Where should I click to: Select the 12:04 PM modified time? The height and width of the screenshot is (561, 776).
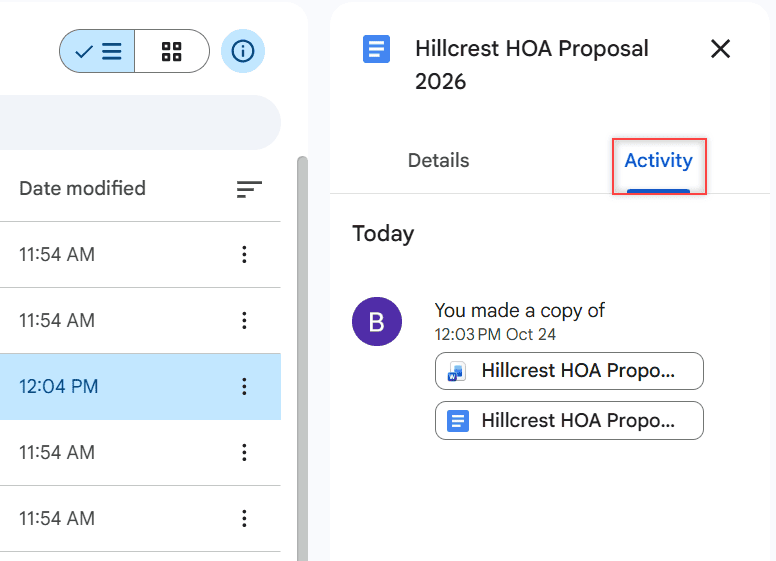point(58,386)
